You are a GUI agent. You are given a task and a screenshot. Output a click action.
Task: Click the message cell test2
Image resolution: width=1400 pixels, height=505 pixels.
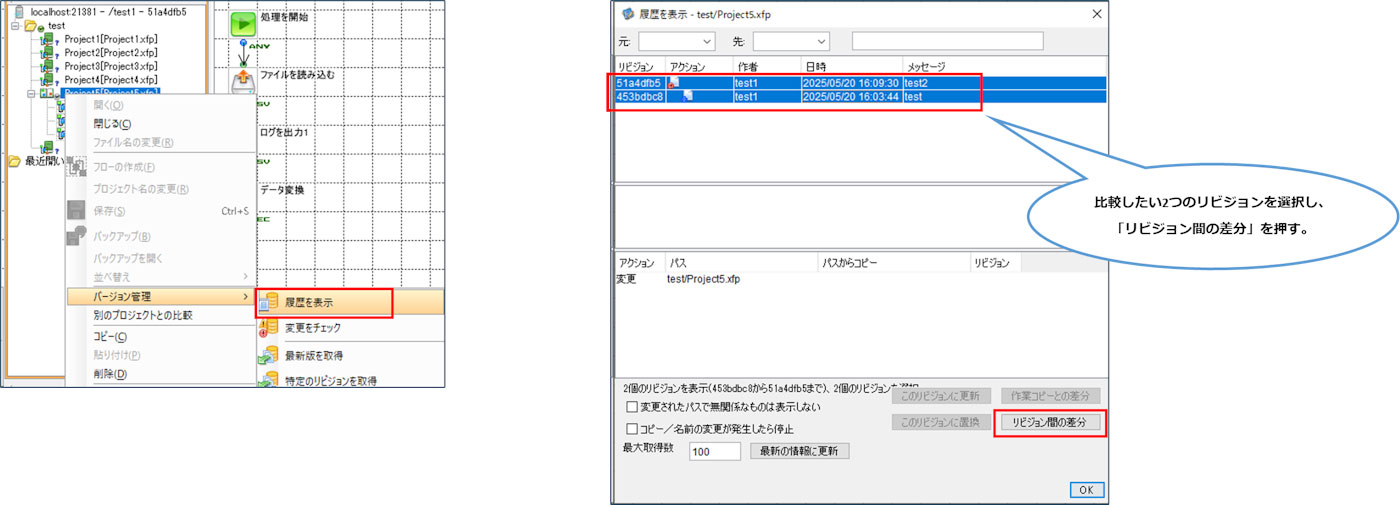click(916, 83)
